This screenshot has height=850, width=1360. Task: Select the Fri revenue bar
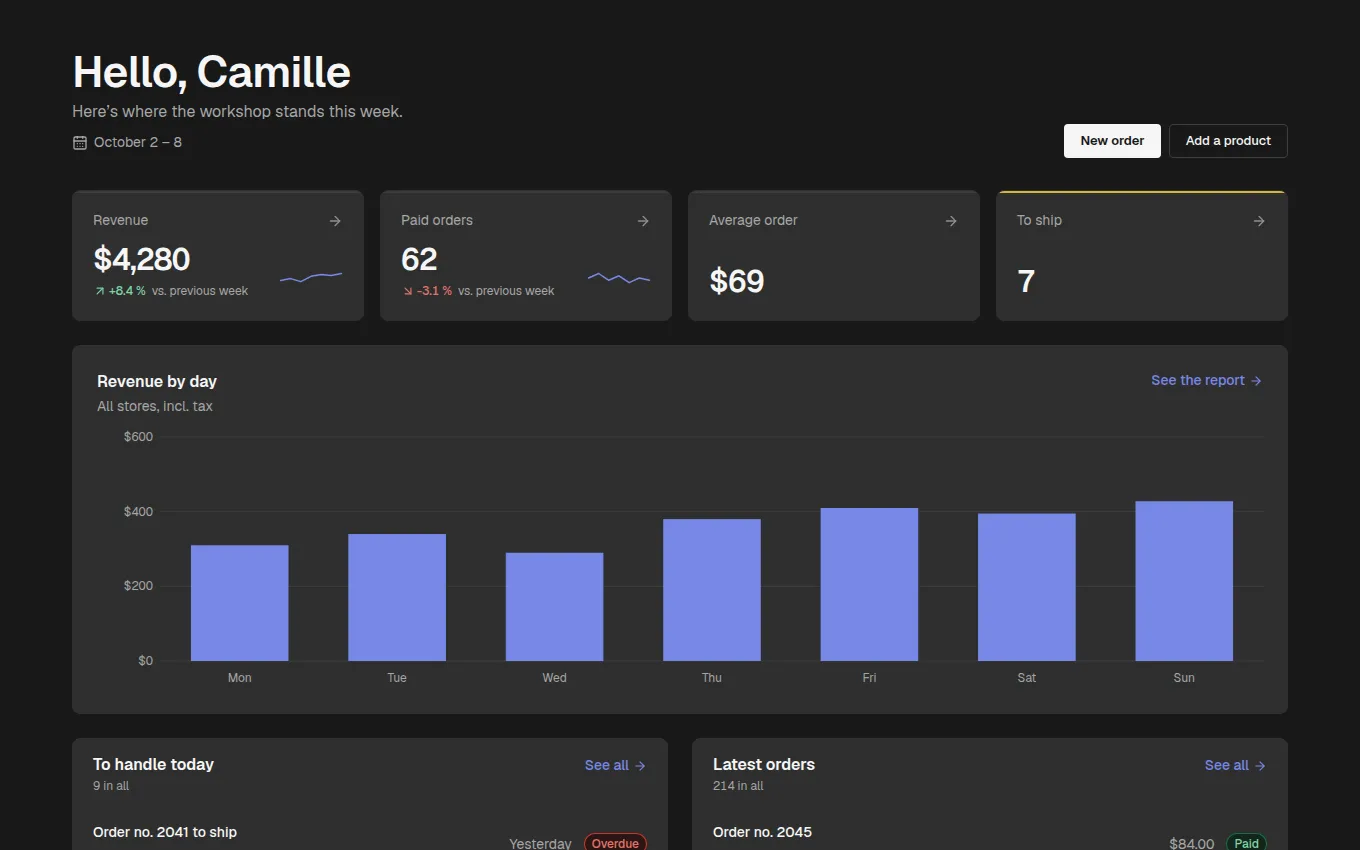[x=870, y=584]
